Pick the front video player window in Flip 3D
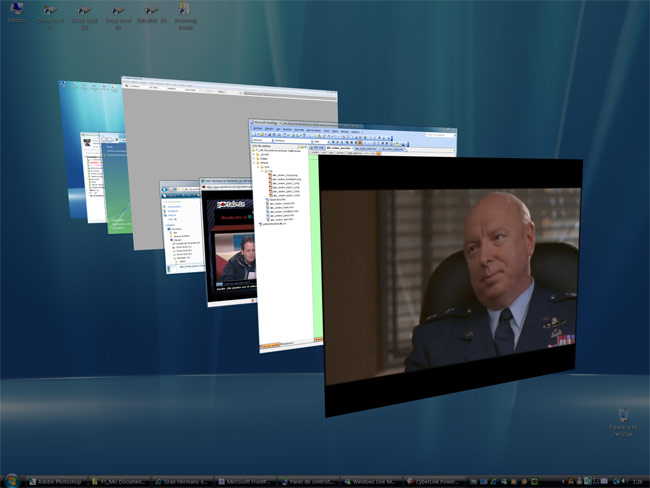This screenshot has width=650, height=488. coord(452,286)
